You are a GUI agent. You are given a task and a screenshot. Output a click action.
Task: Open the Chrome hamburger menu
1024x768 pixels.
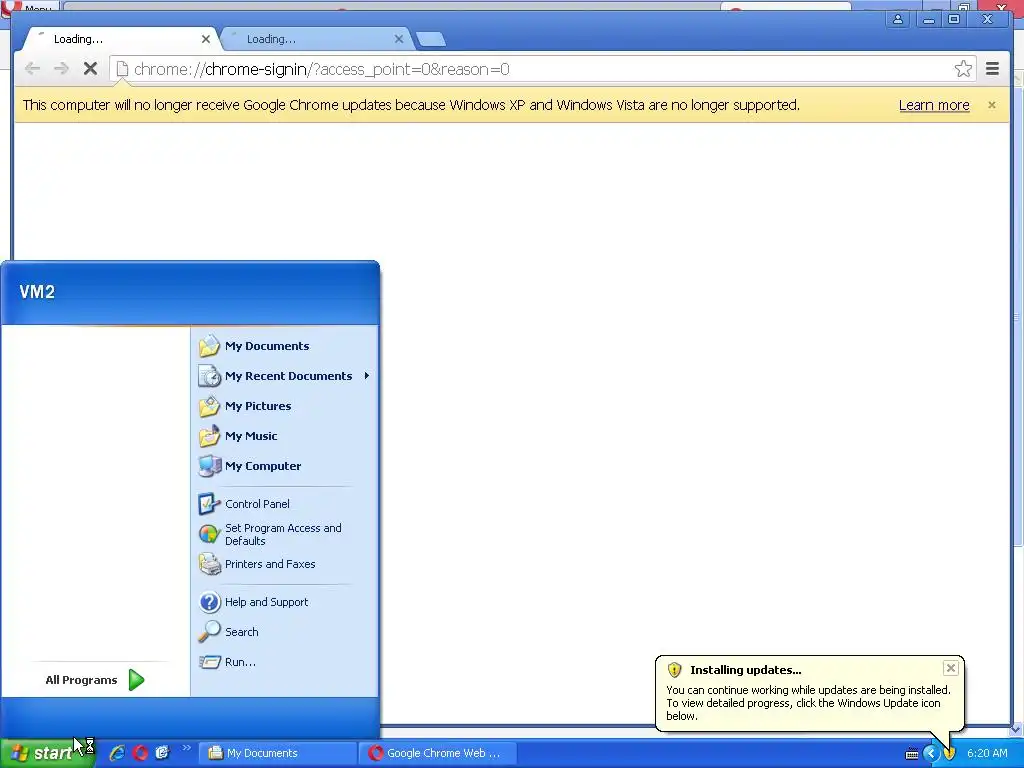pyautogui.click(x=992, y=69)
